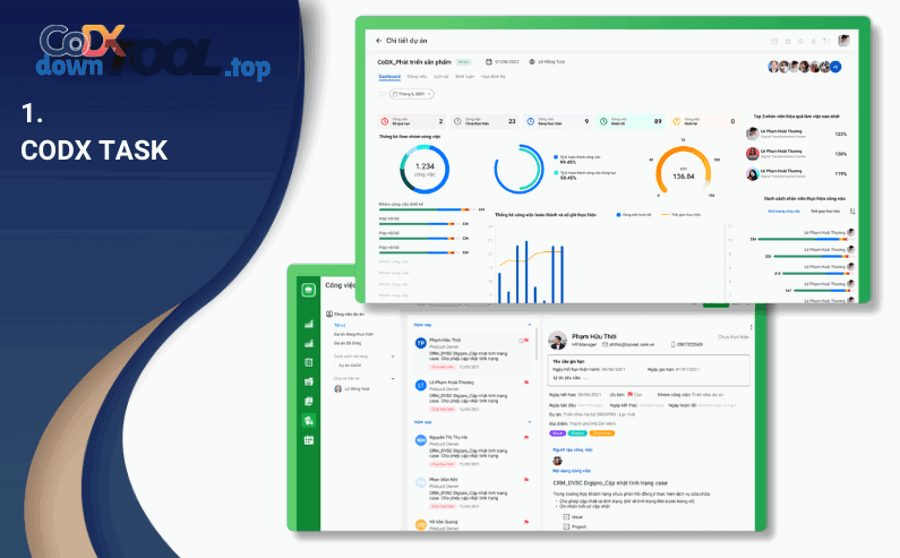This screenshot has width=900, height=558.
Task: Click the Người tạo công việc link
Action: coord(572,450)
